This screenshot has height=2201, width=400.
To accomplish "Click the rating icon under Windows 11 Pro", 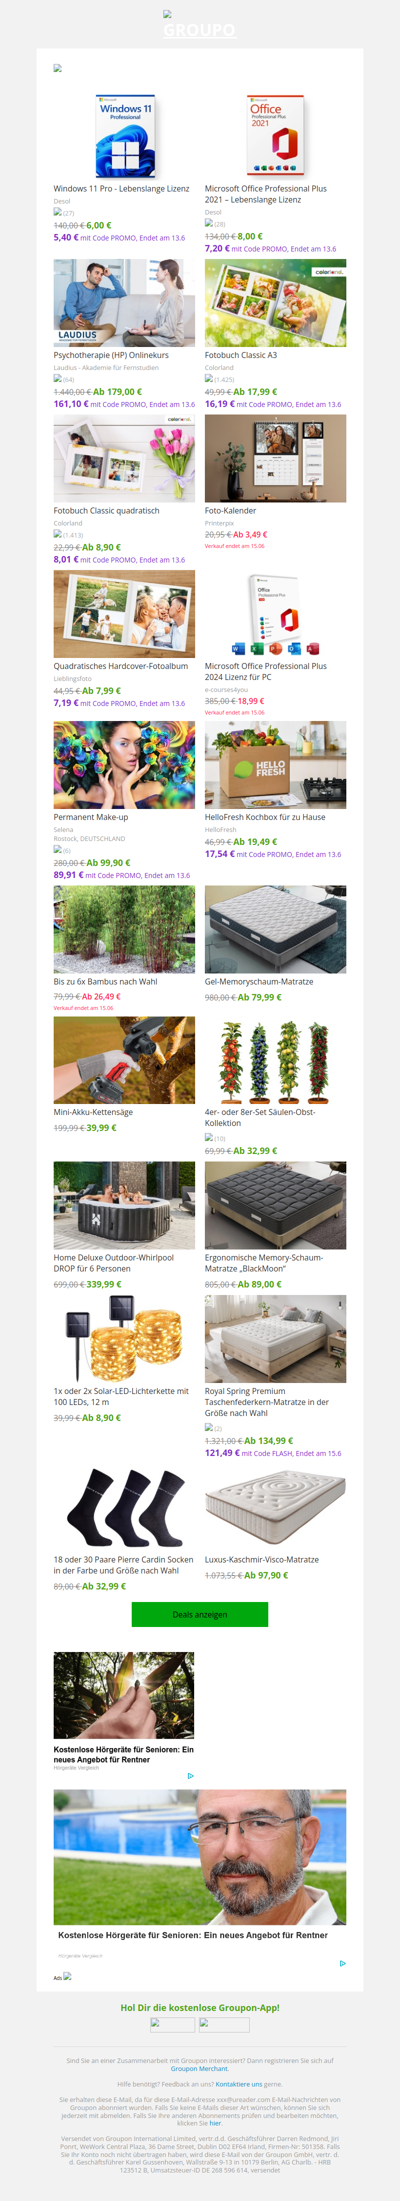I will [x=58, y=212].
